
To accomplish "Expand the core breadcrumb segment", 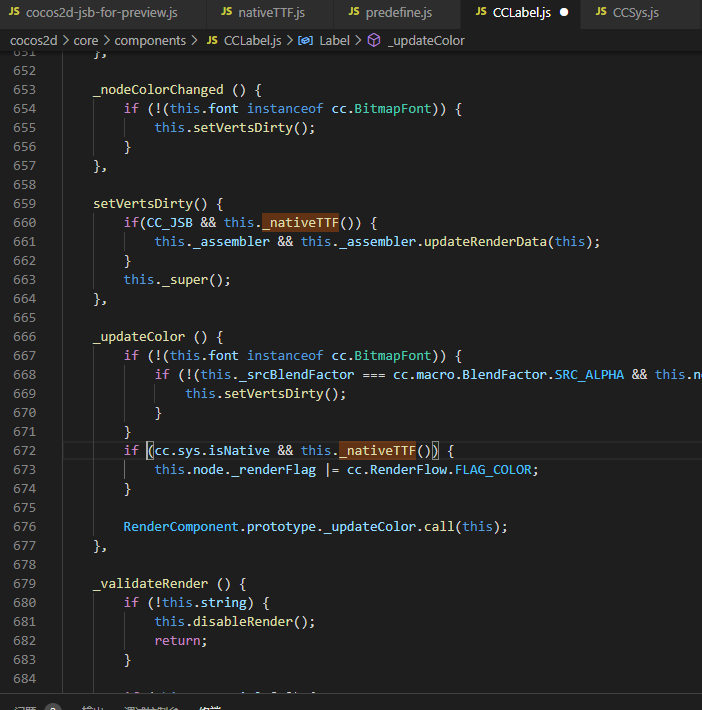I will click(x=85, y=41).
